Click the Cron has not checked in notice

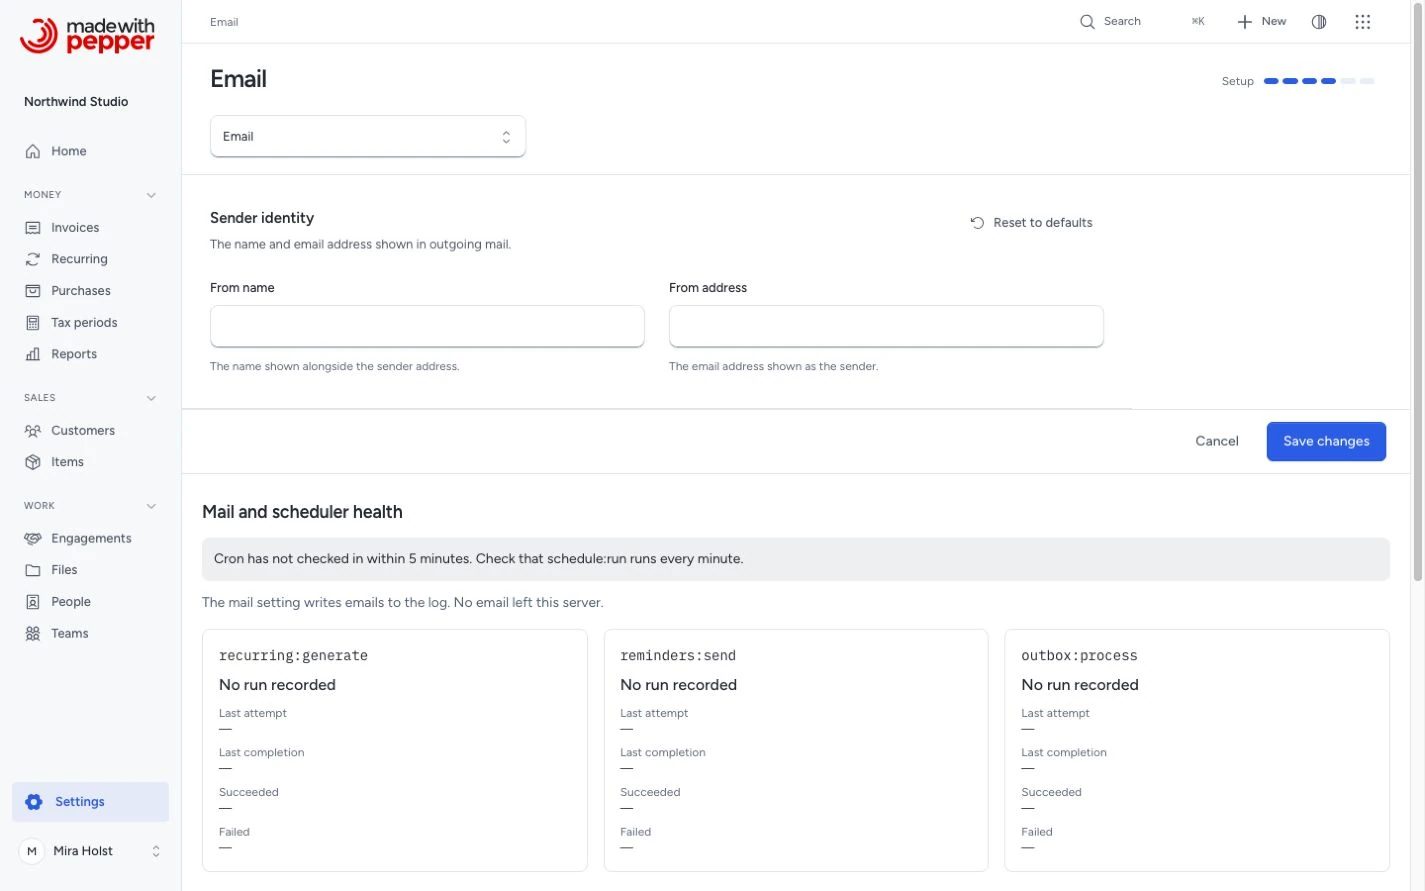click(796, 559)
